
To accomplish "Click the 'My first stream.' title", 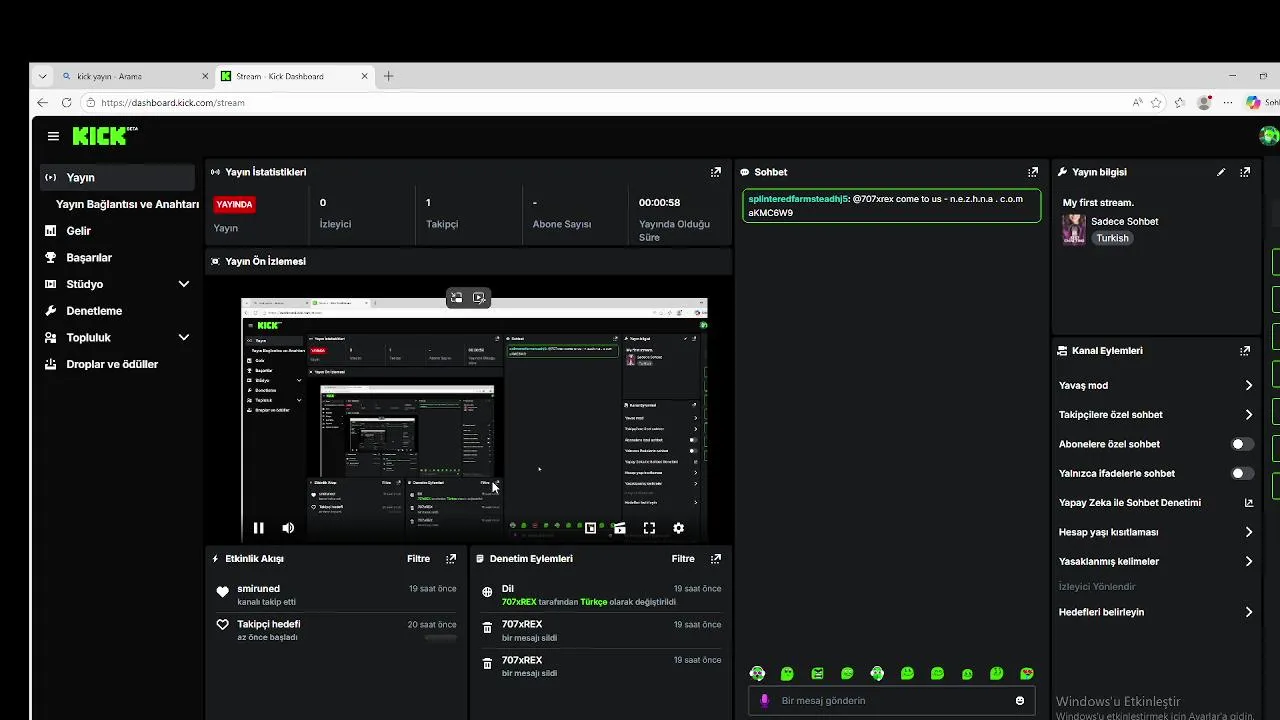I will coord(1098,203).
